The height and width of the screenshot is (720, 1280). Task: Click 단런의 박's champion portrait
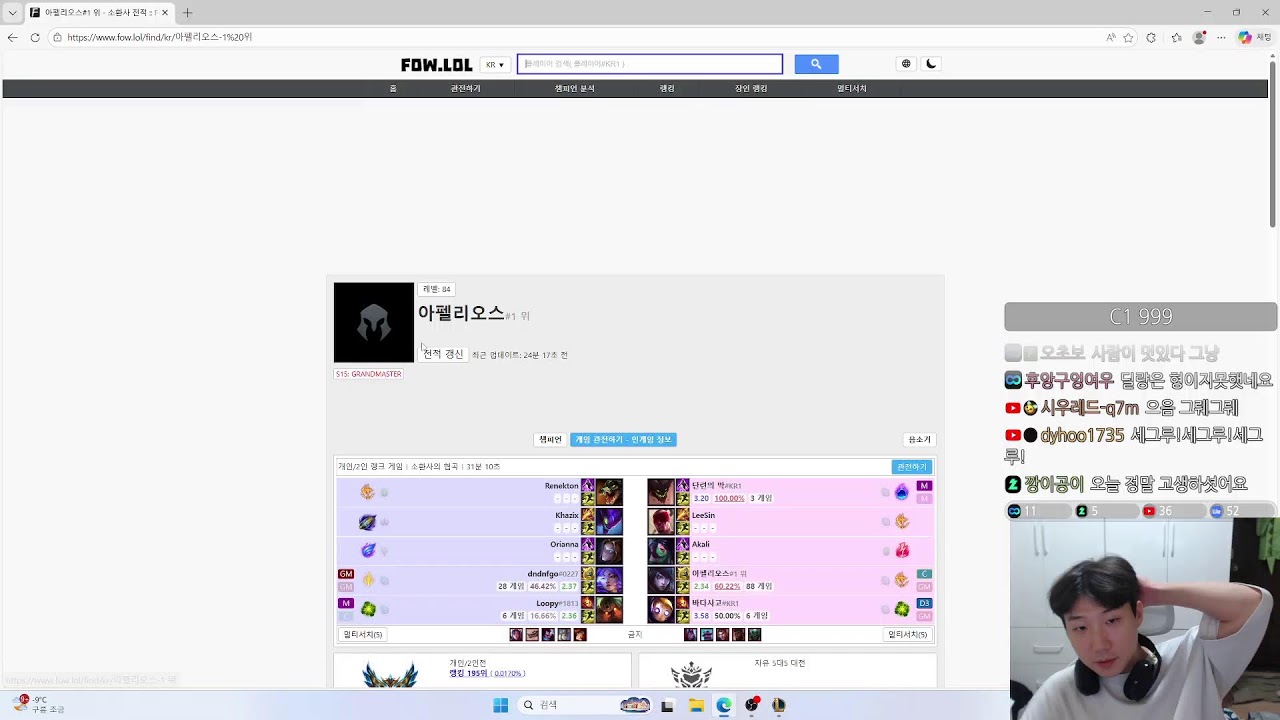[660, 492]
